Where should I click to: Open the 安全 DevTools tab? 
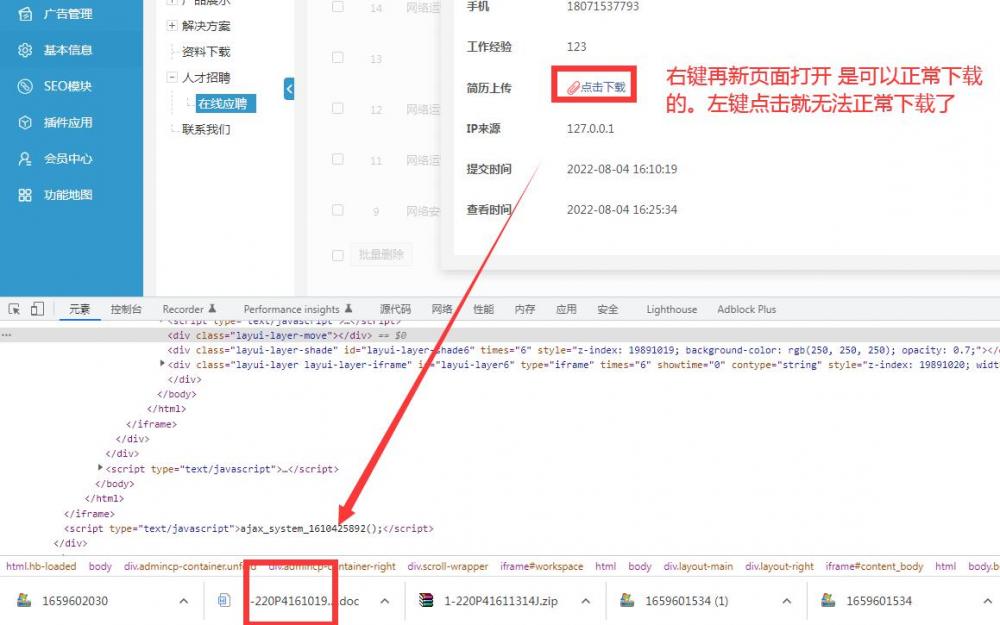[x=608, y=309]
